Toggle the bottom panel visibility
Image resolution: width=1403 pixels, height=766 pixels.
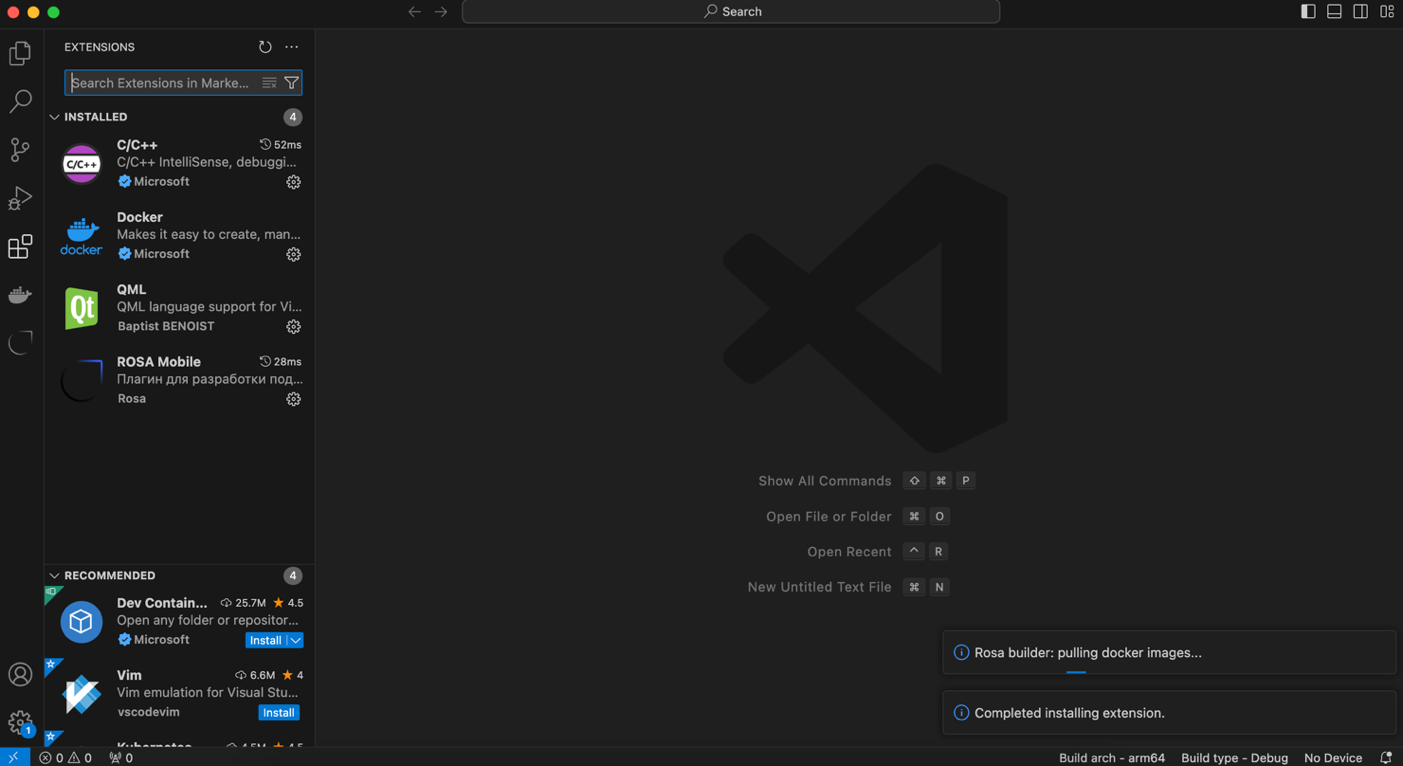click(1334, 11)
